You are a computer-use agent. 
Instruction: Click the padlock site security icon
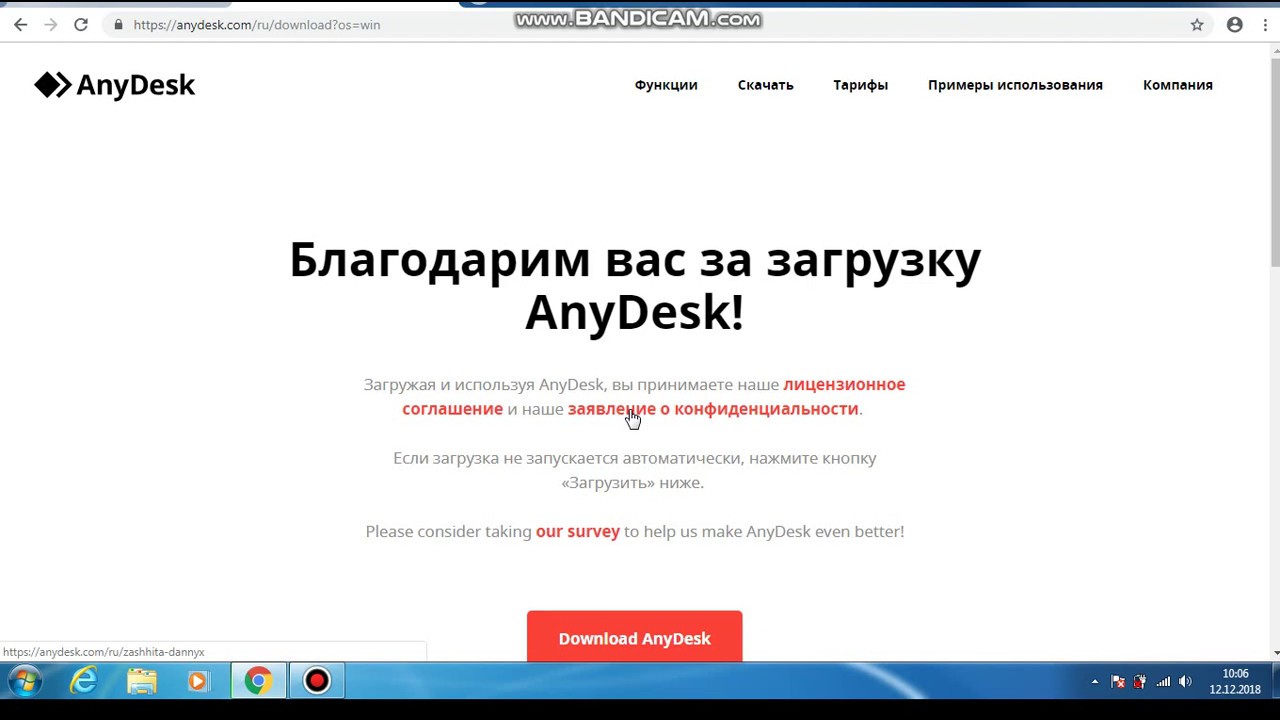tap(118, 25)
